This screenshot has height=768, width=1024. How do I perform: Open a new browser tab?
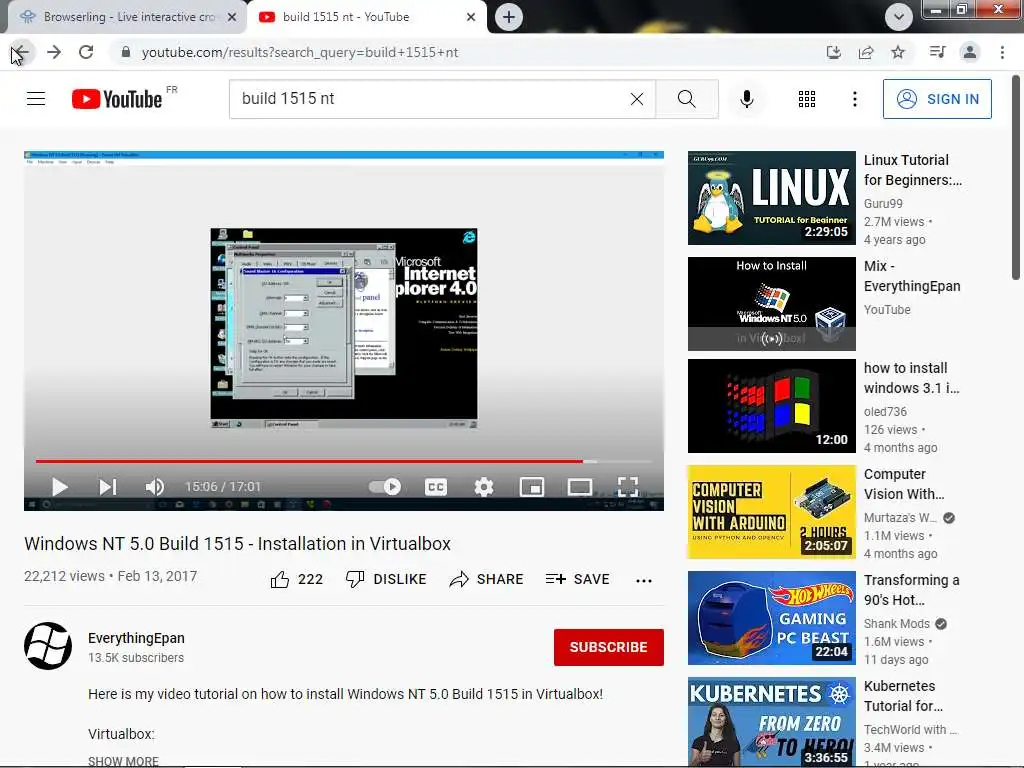[509, 17]
